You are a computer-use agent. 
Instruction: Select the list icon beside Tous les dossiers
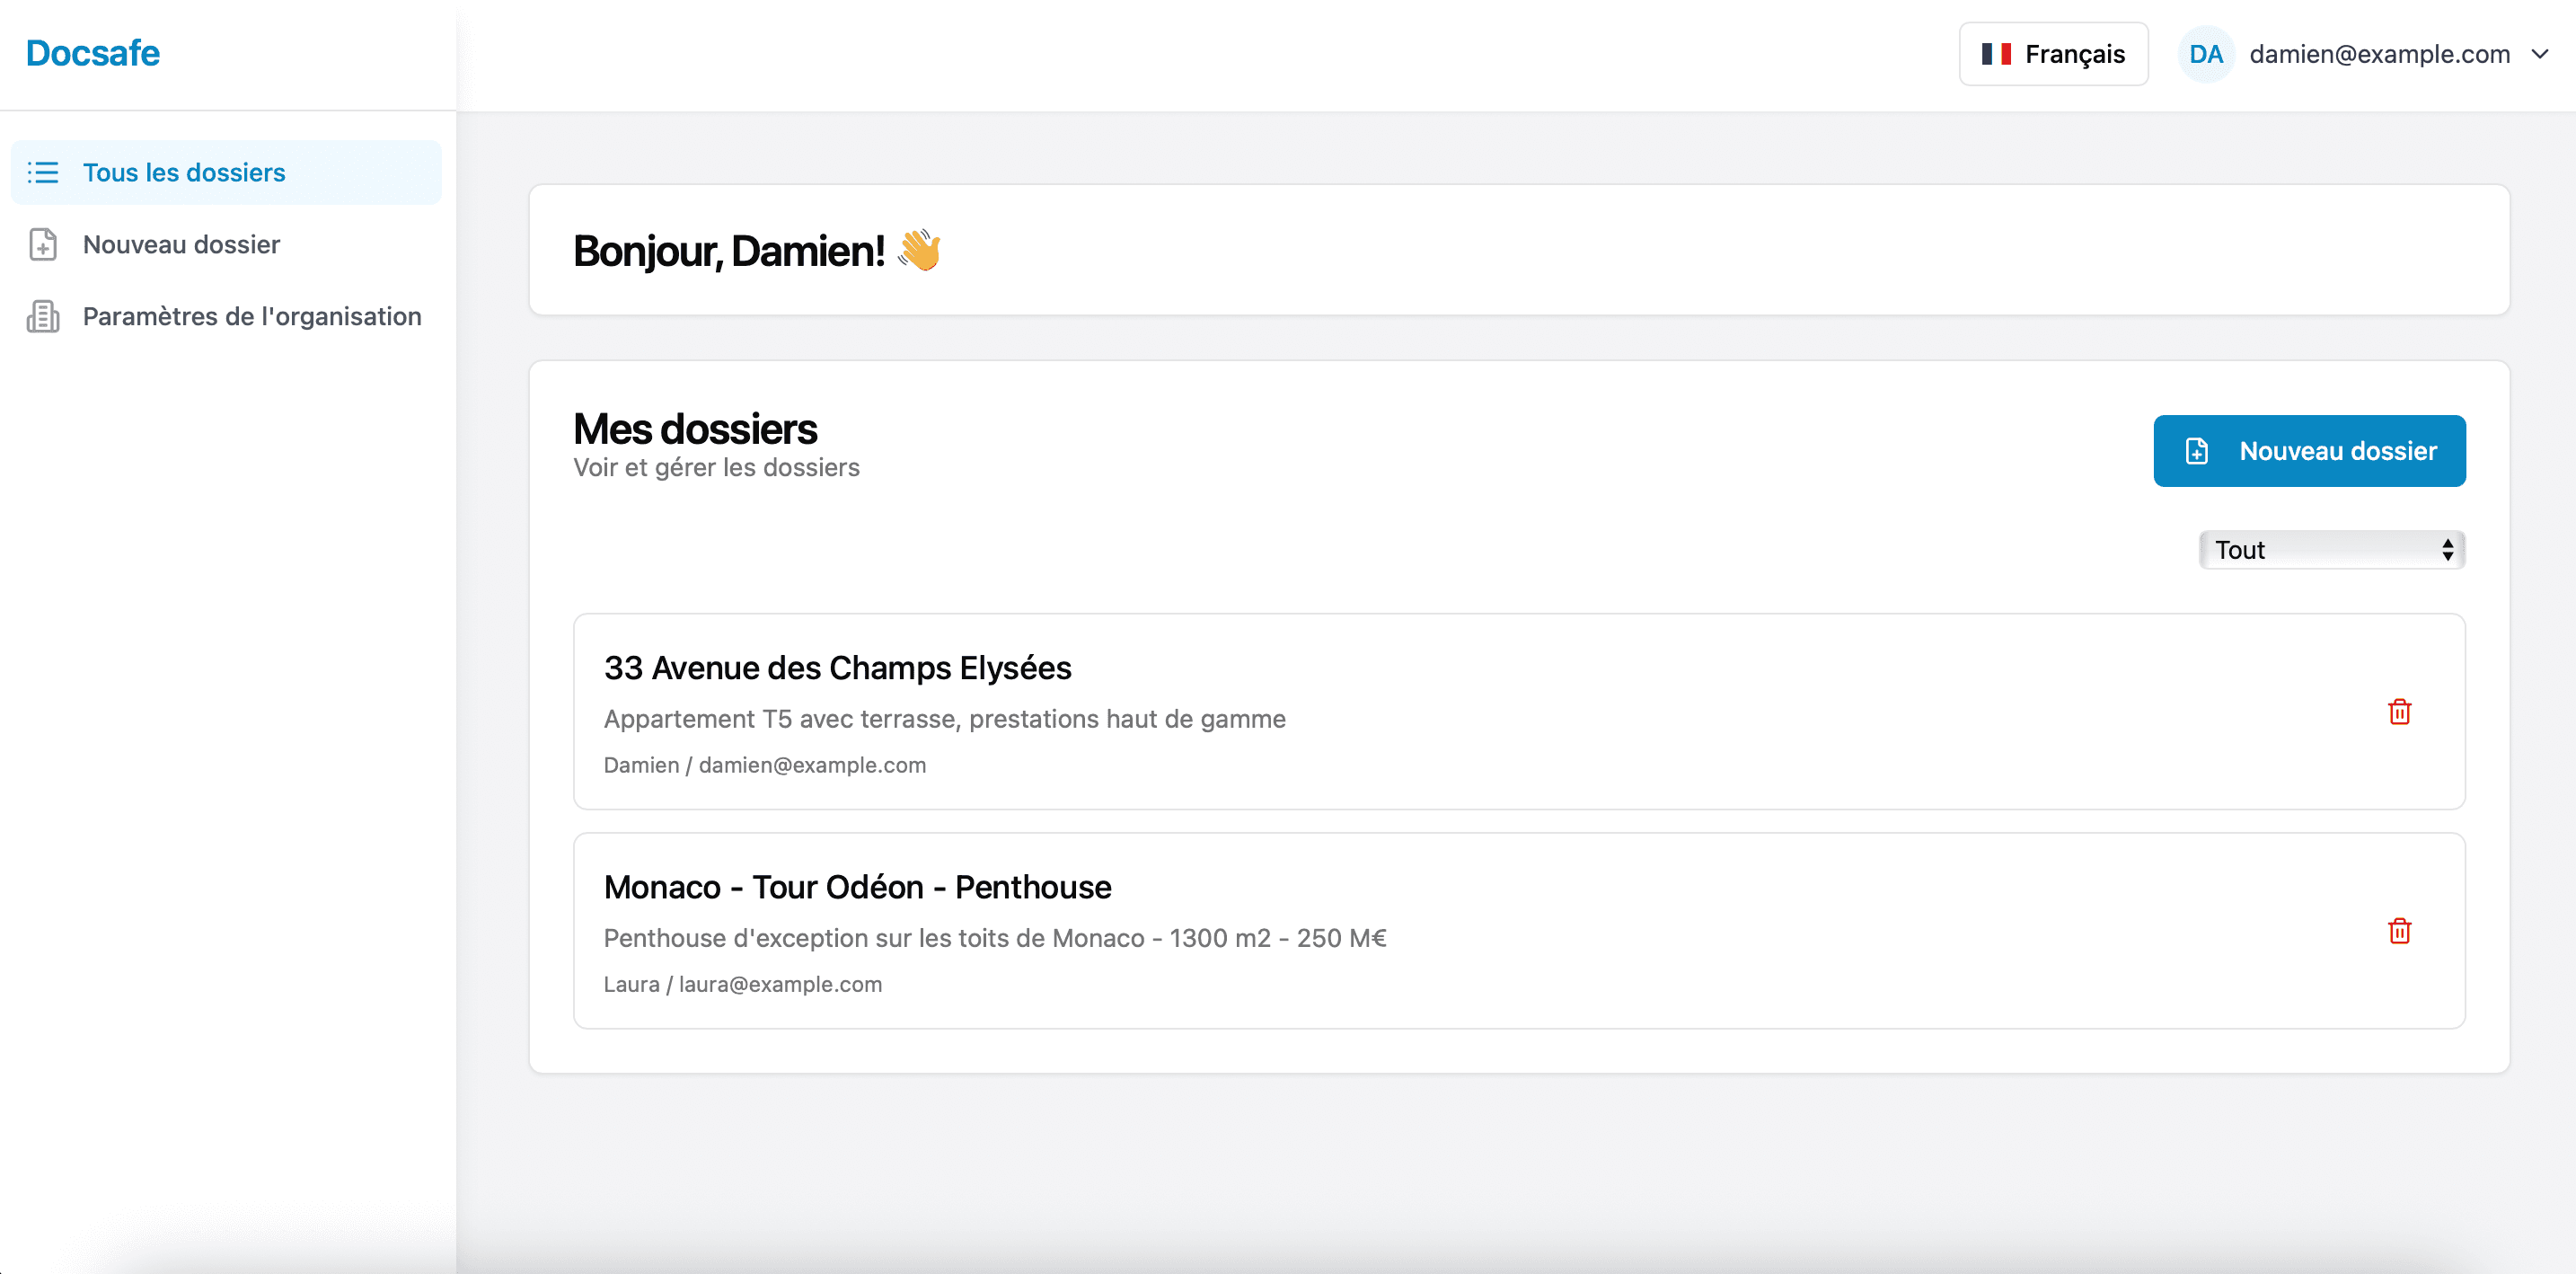(43, 172)
